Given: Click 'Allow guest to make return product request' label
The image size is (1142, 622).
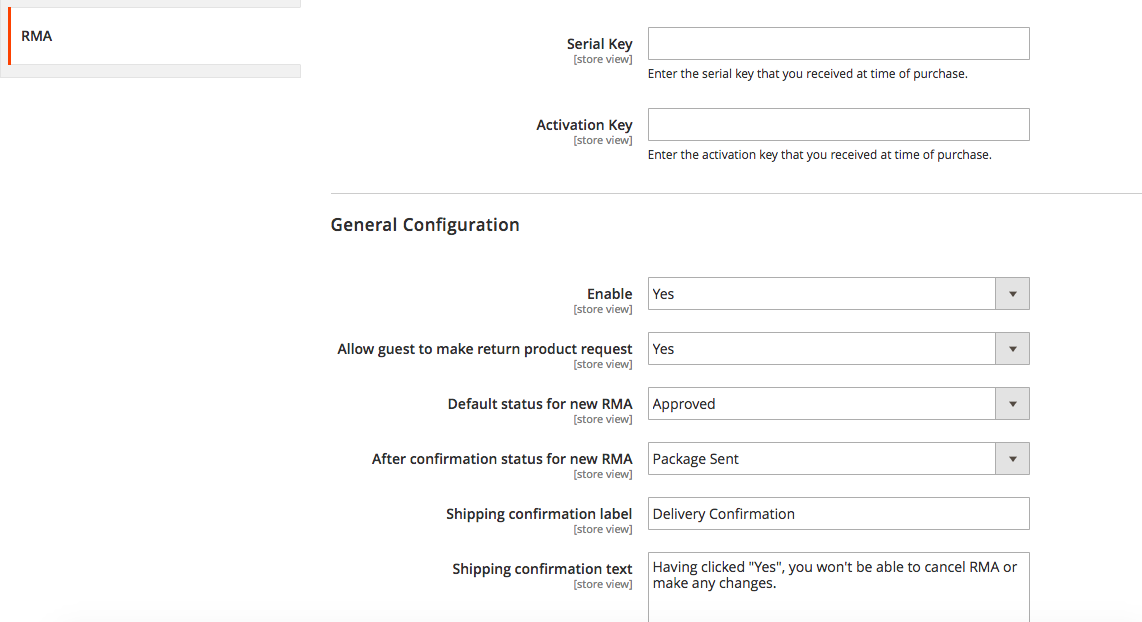Looking at the screenshot, I should click(484, 349).
